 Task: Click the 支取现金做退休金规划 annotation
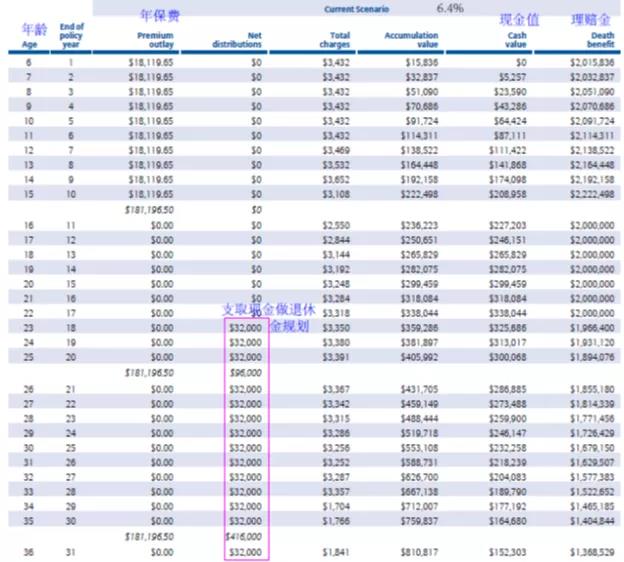[x=262, y=317]
